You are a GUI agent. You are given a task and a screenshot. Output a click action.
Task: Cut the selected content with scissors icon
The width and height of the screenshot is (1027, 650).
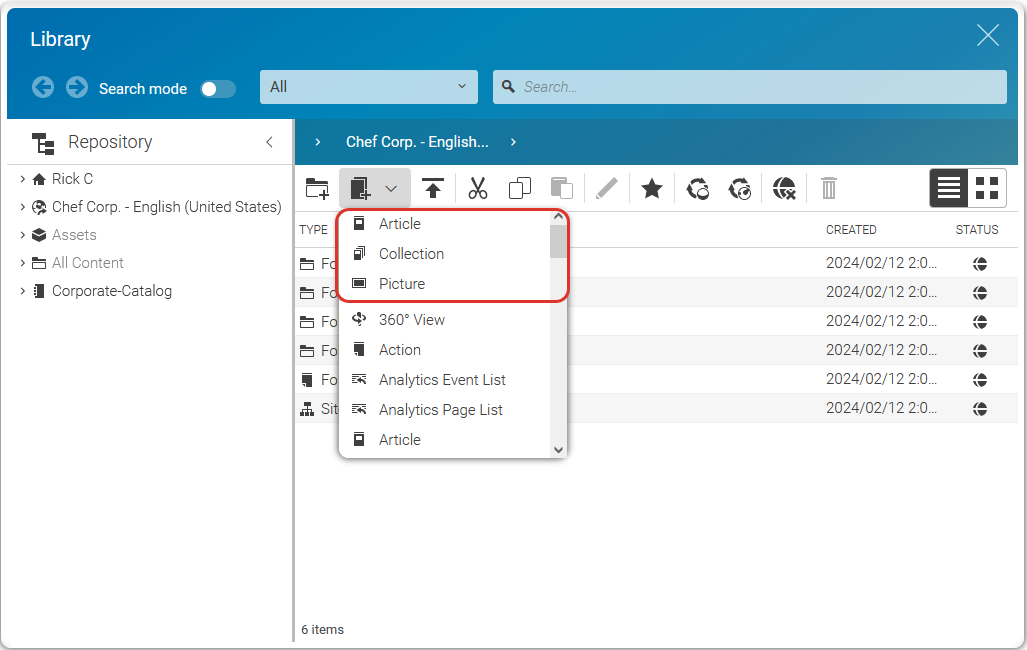pos(478,188)
